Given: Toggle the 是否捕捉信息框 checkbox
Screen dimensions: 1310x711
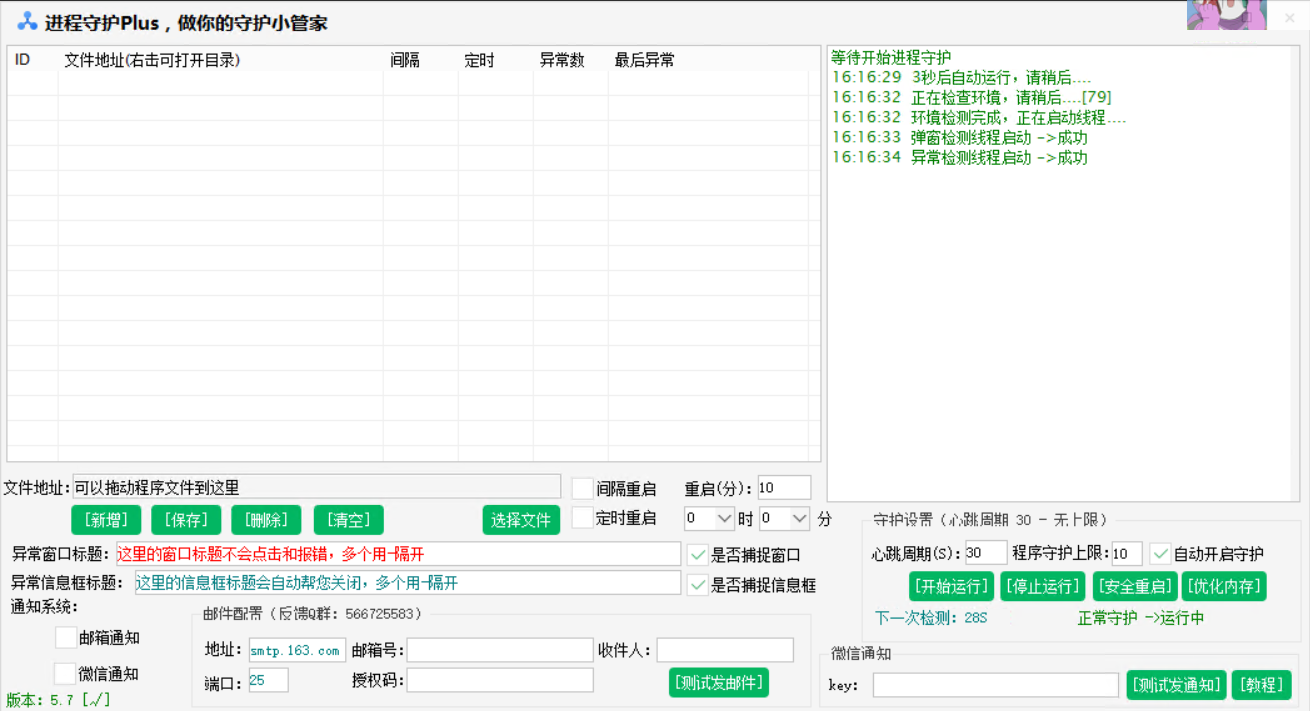Looking at the screenshot, I should click(x=698, y=585).
